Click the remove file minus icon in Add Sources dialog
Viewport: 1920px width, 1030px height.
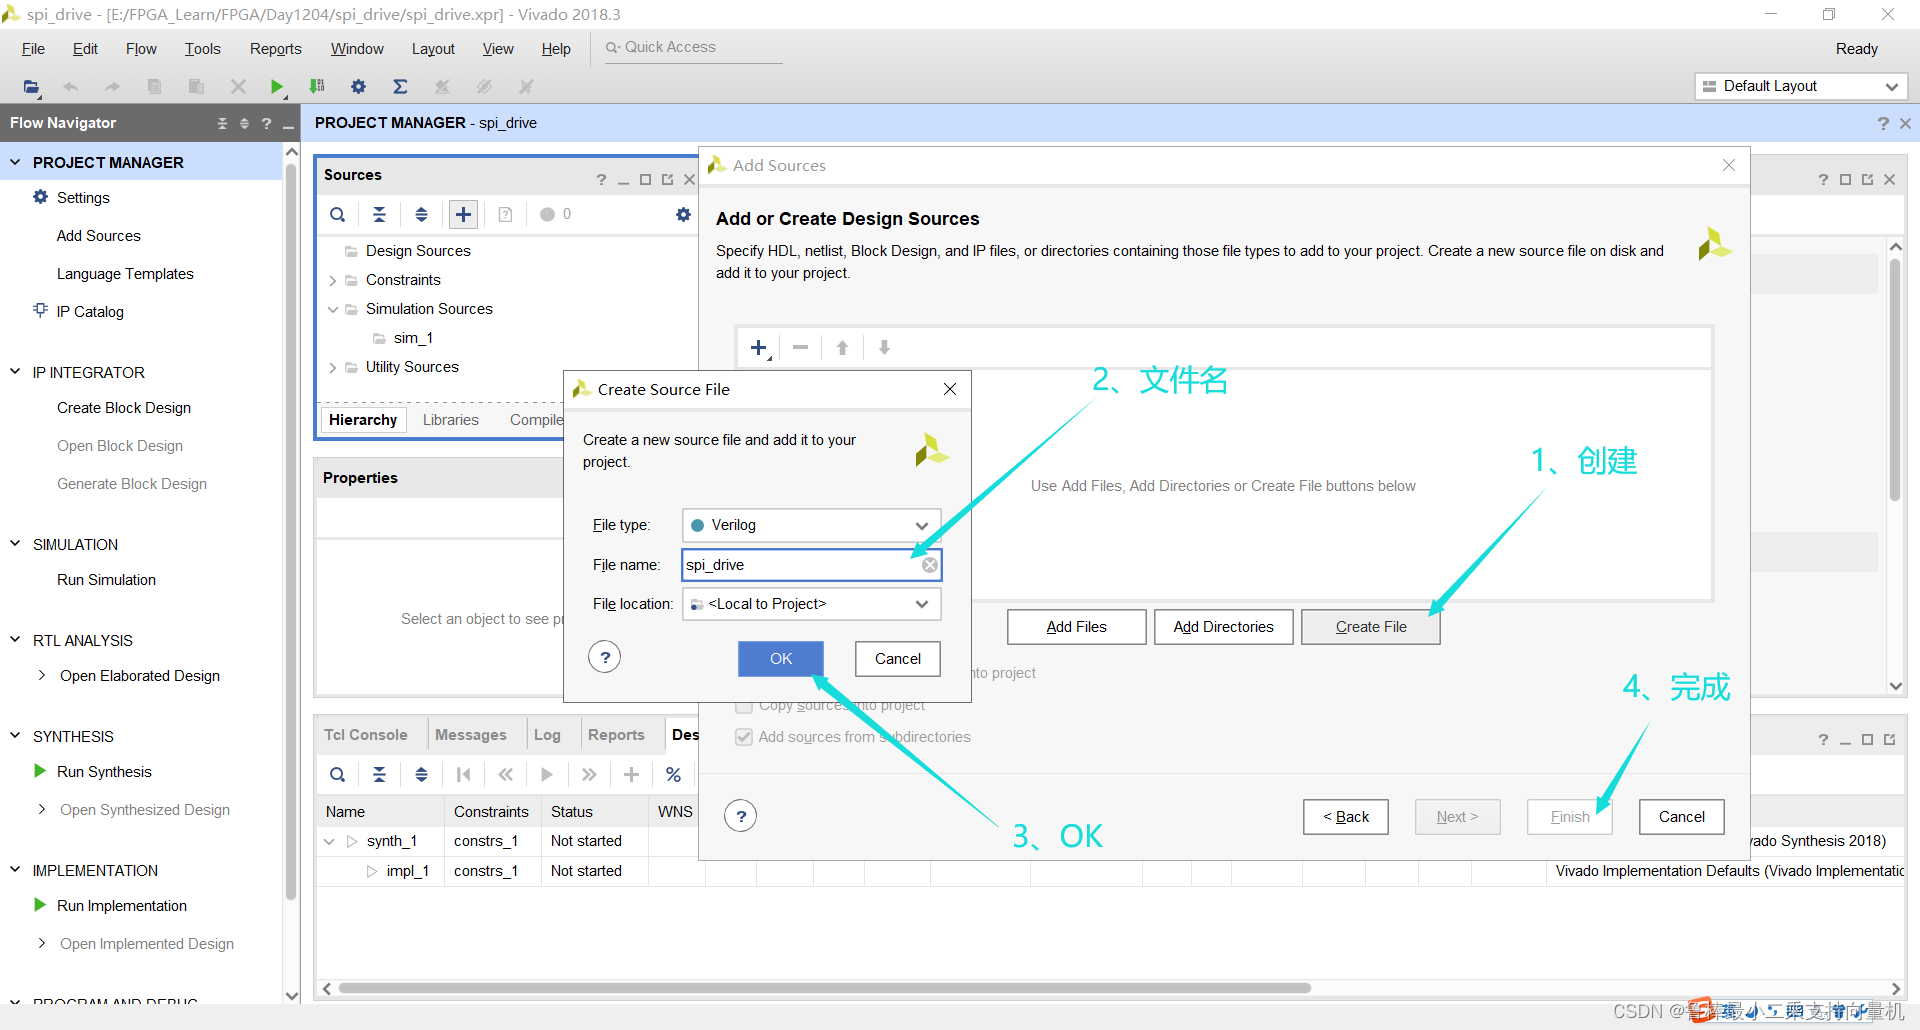800,348
